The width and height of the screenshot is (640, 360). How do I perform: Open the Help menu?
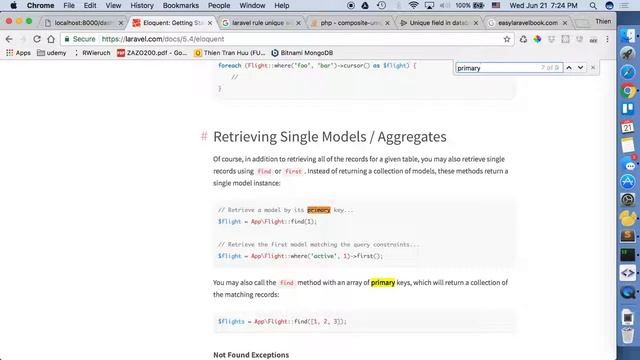(282, 5)
